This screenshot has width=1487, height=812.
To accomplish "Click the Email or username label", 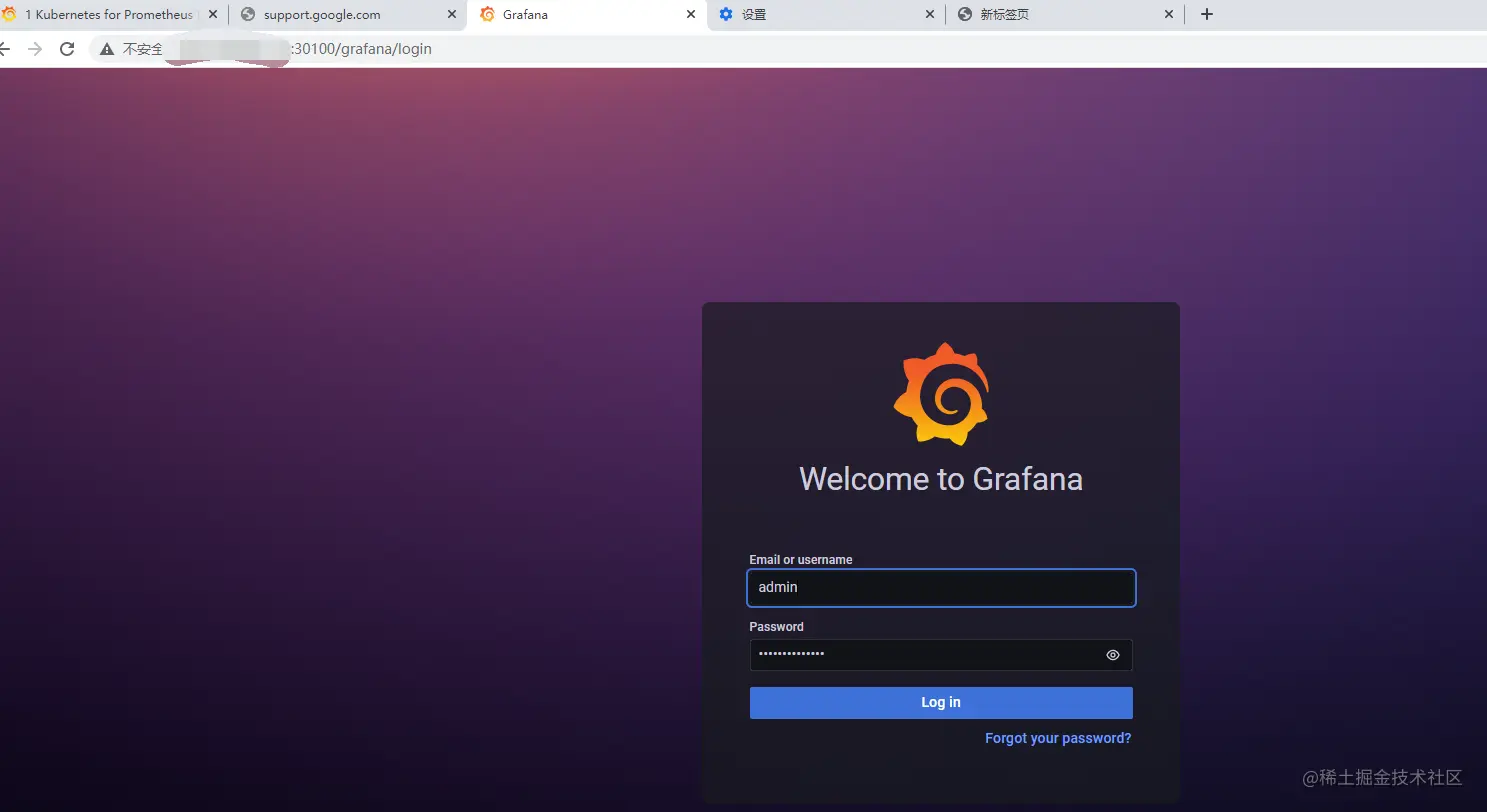I will pos(800,560).
